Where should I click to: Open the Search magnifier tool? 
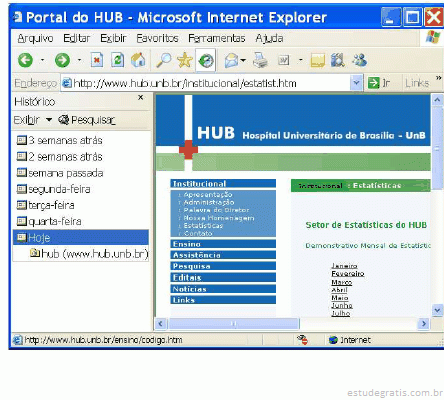click(164, 60)
